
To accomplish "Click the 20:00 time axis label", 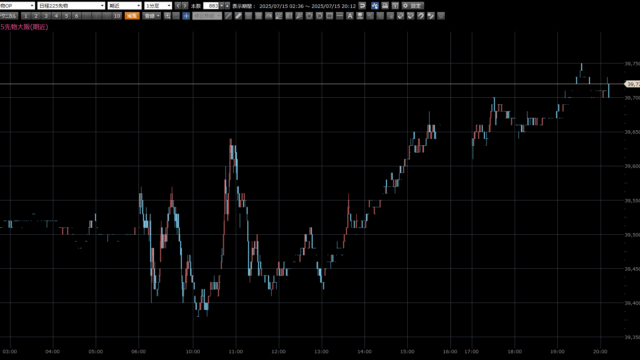I will coord(600,351).
